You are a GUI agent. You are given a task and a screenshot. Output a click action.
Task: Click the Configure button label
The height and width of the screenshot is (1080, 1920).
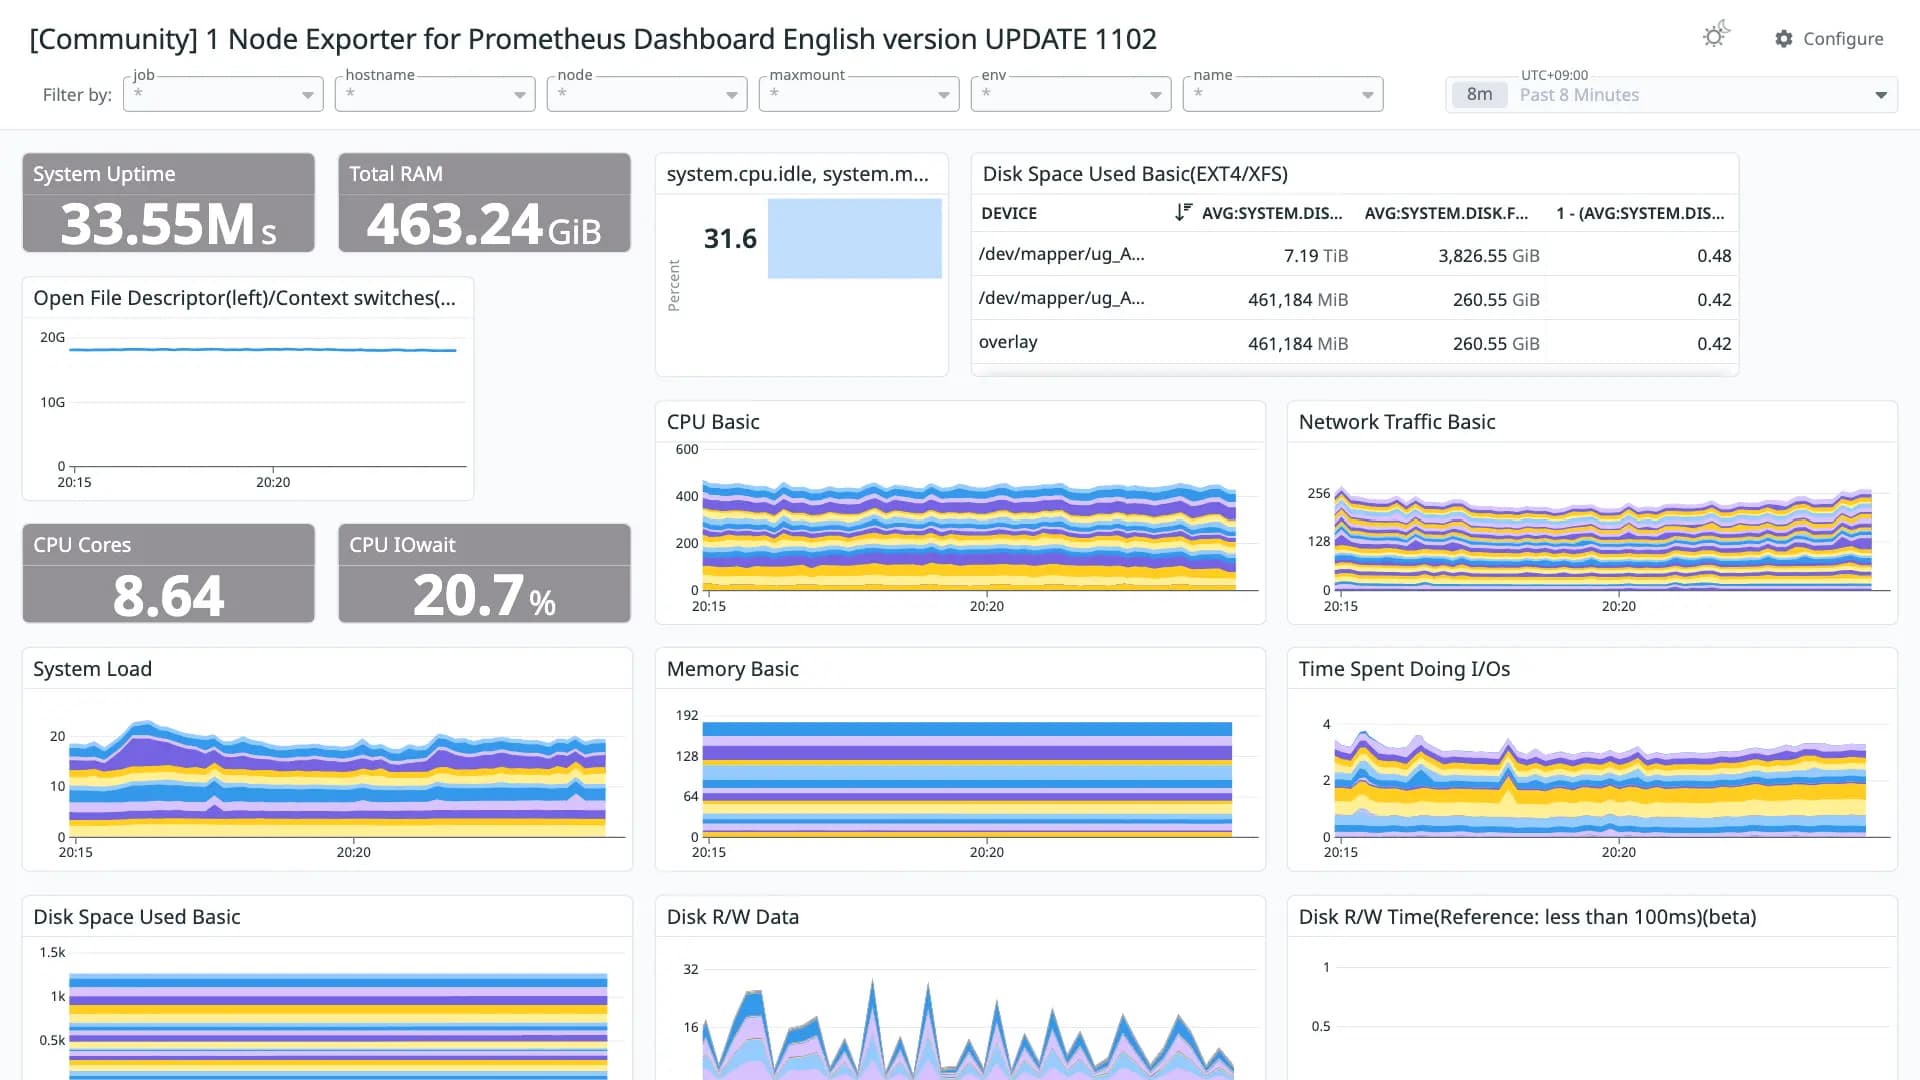point(1843,38)
